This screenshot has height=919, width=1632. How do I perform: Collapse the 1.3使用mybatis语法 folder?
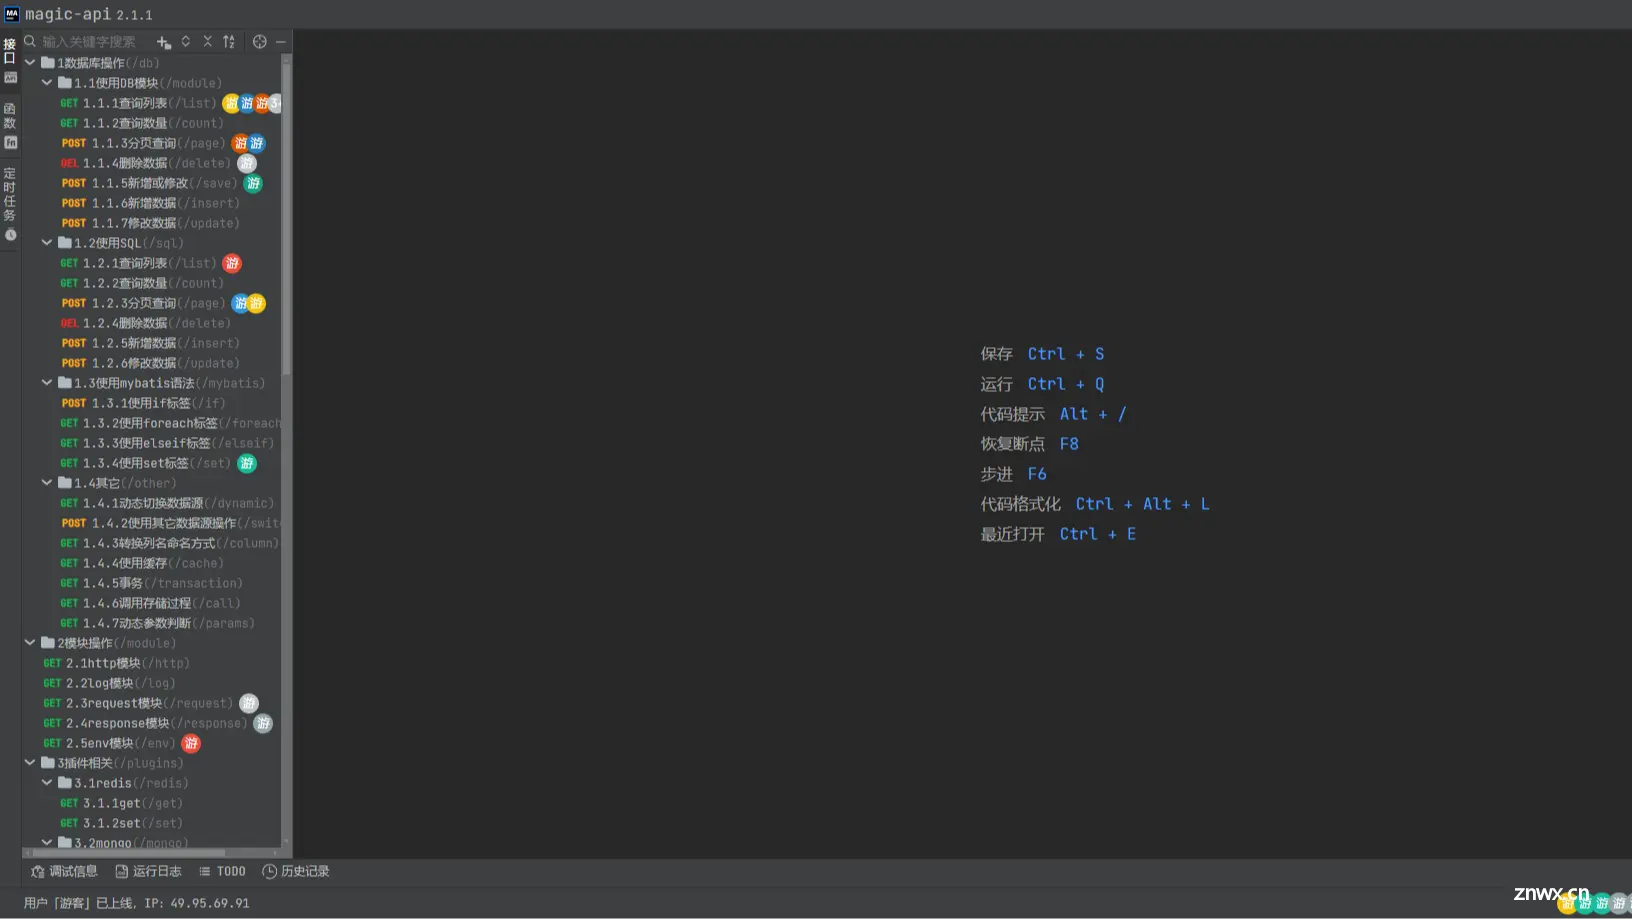pyautogui.click(x=47, y=383)
